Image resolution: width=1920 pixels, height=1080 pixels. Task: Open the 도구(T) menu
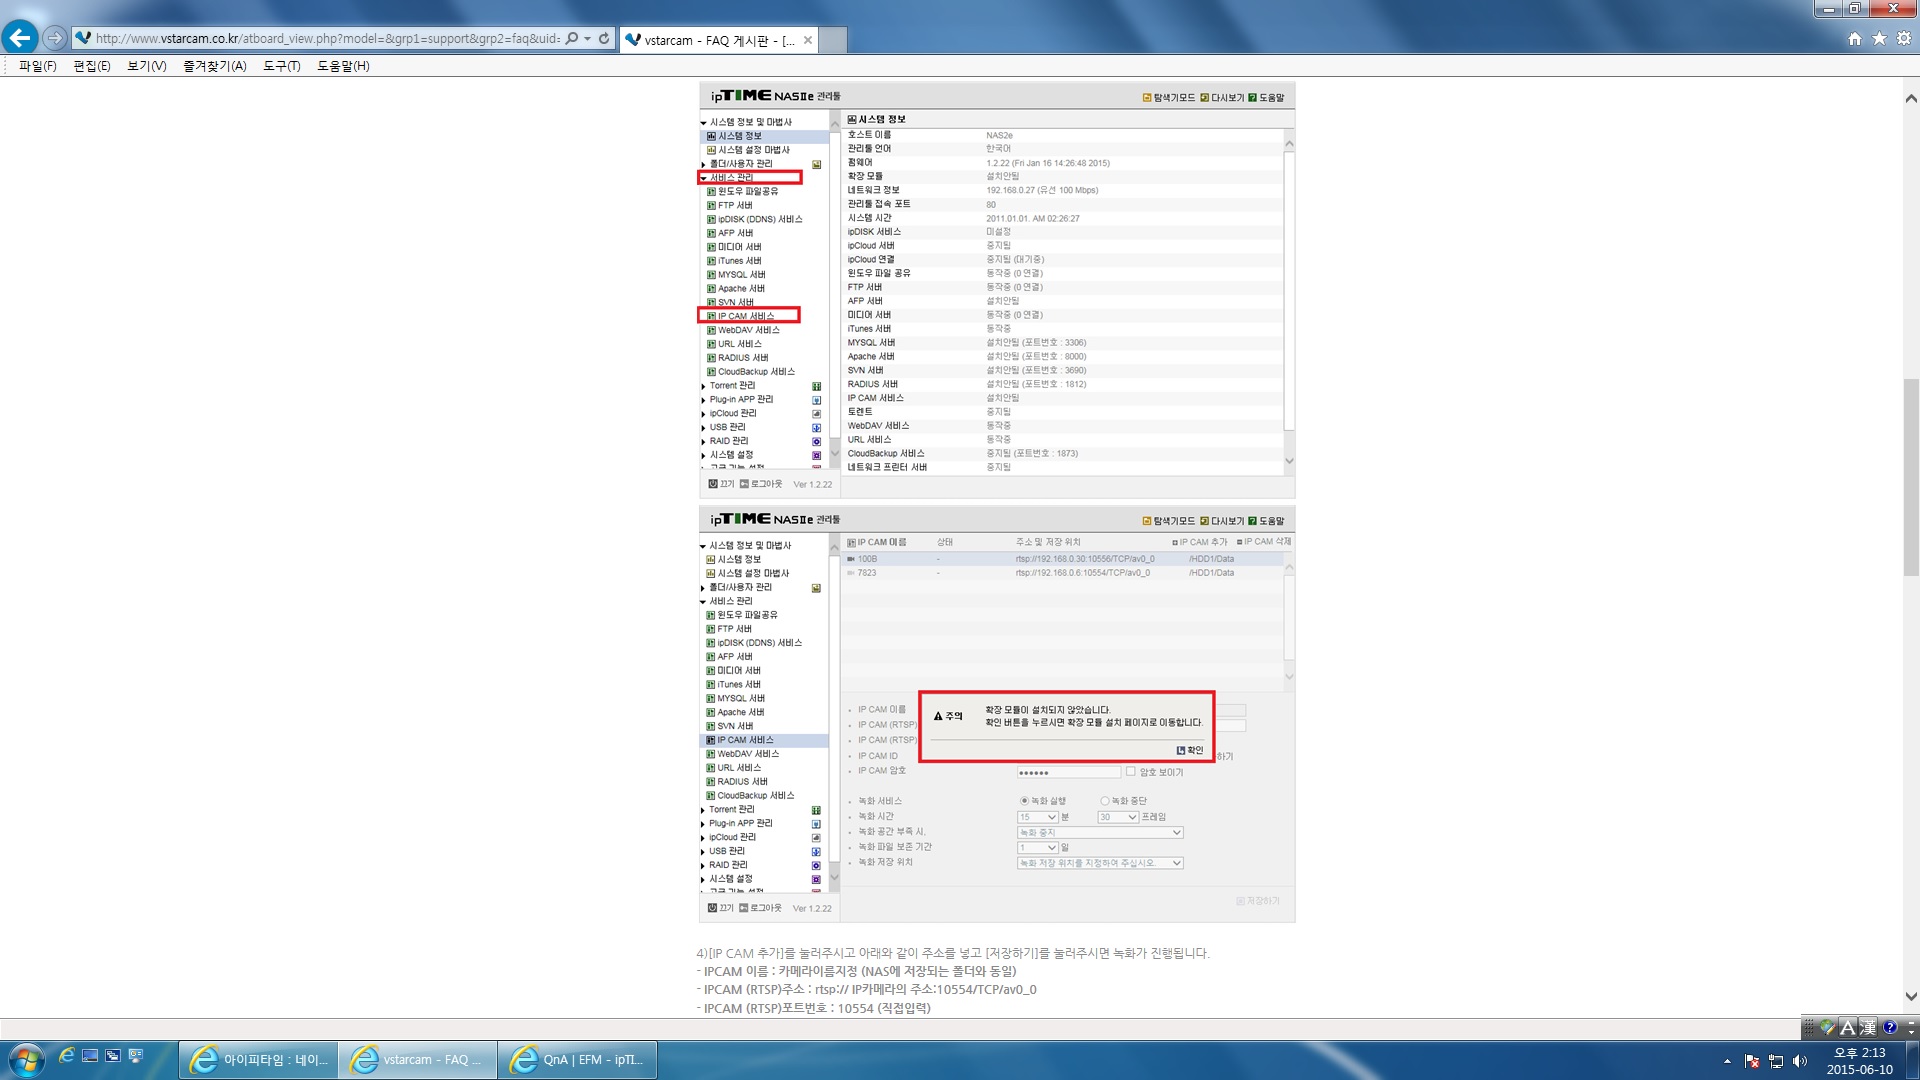click(x=281, y=66)
